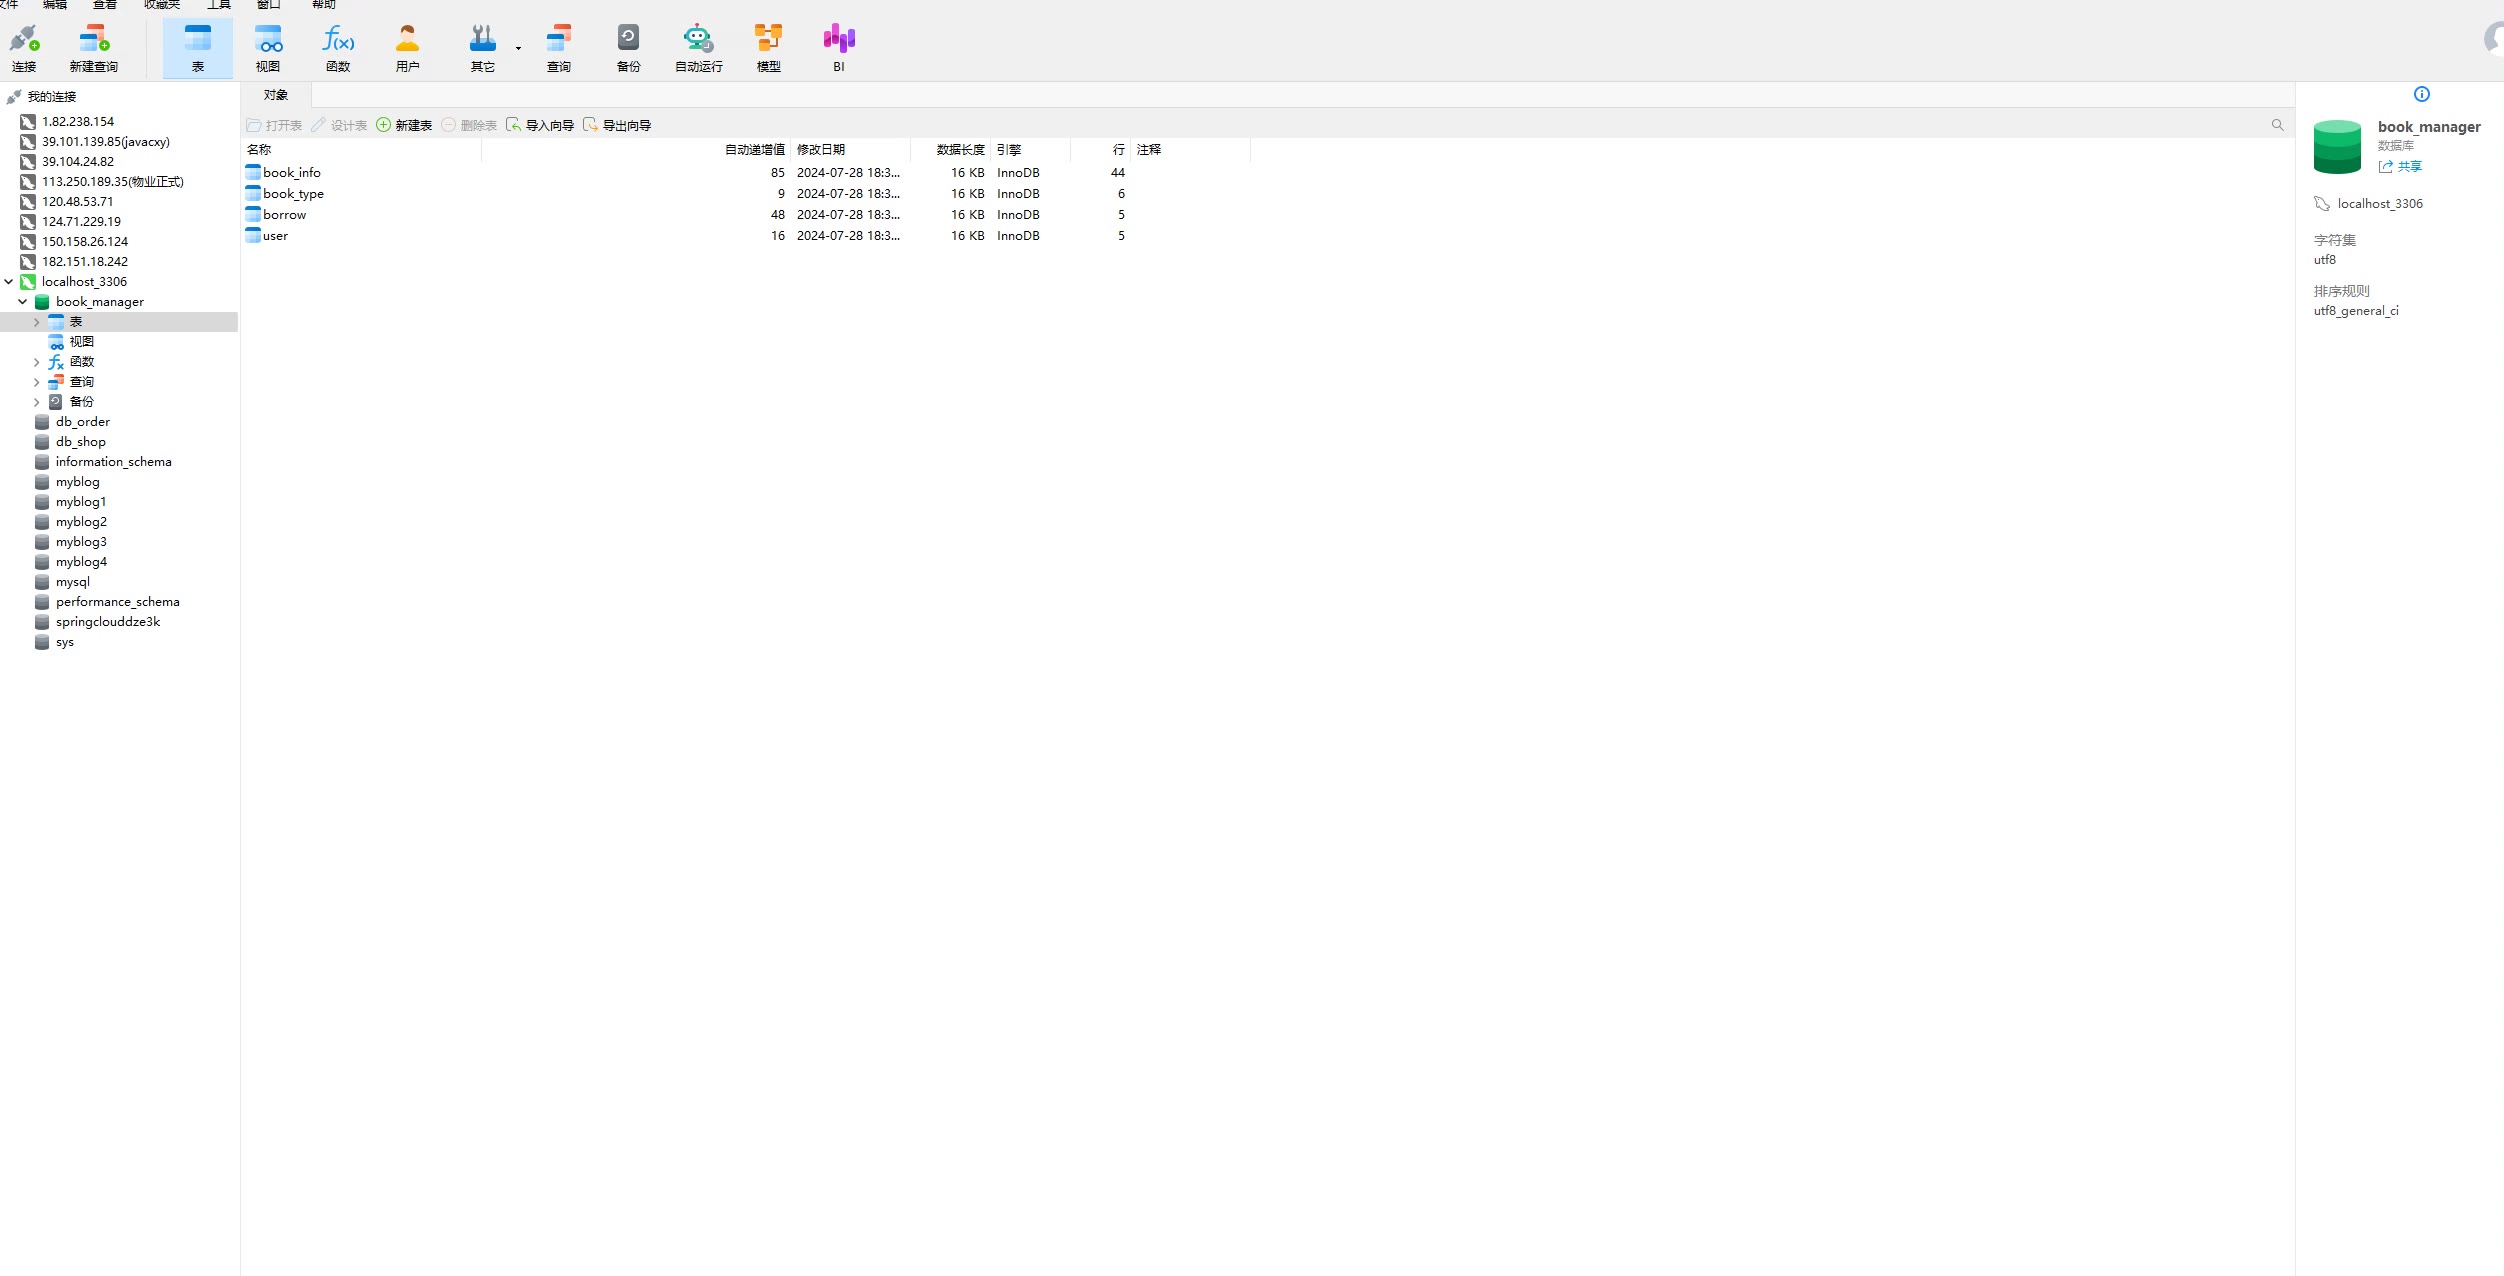Select the db_shop database
2504x1276 pixels.
[81, 442]
